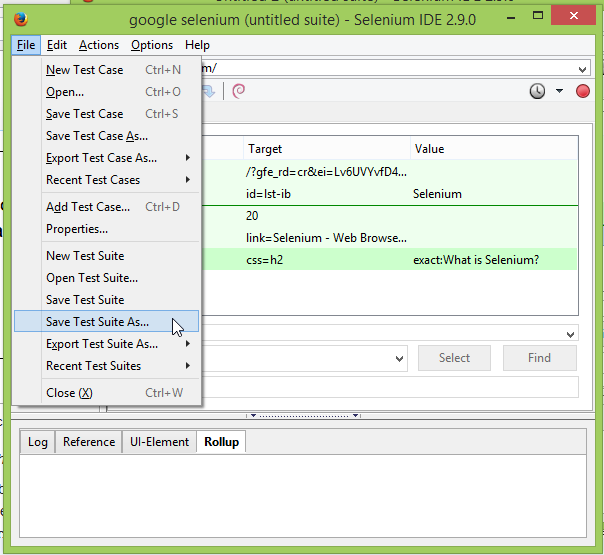Choose Add Test Case...

[x=106, y=207]
